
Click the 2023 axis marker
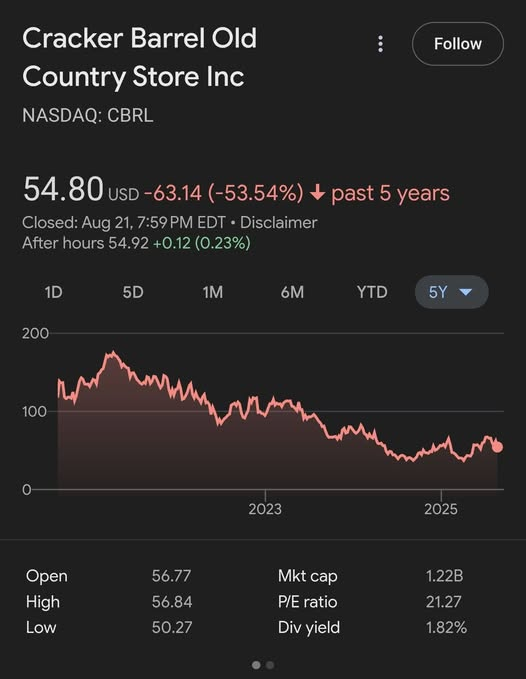[x=265, y=509]
